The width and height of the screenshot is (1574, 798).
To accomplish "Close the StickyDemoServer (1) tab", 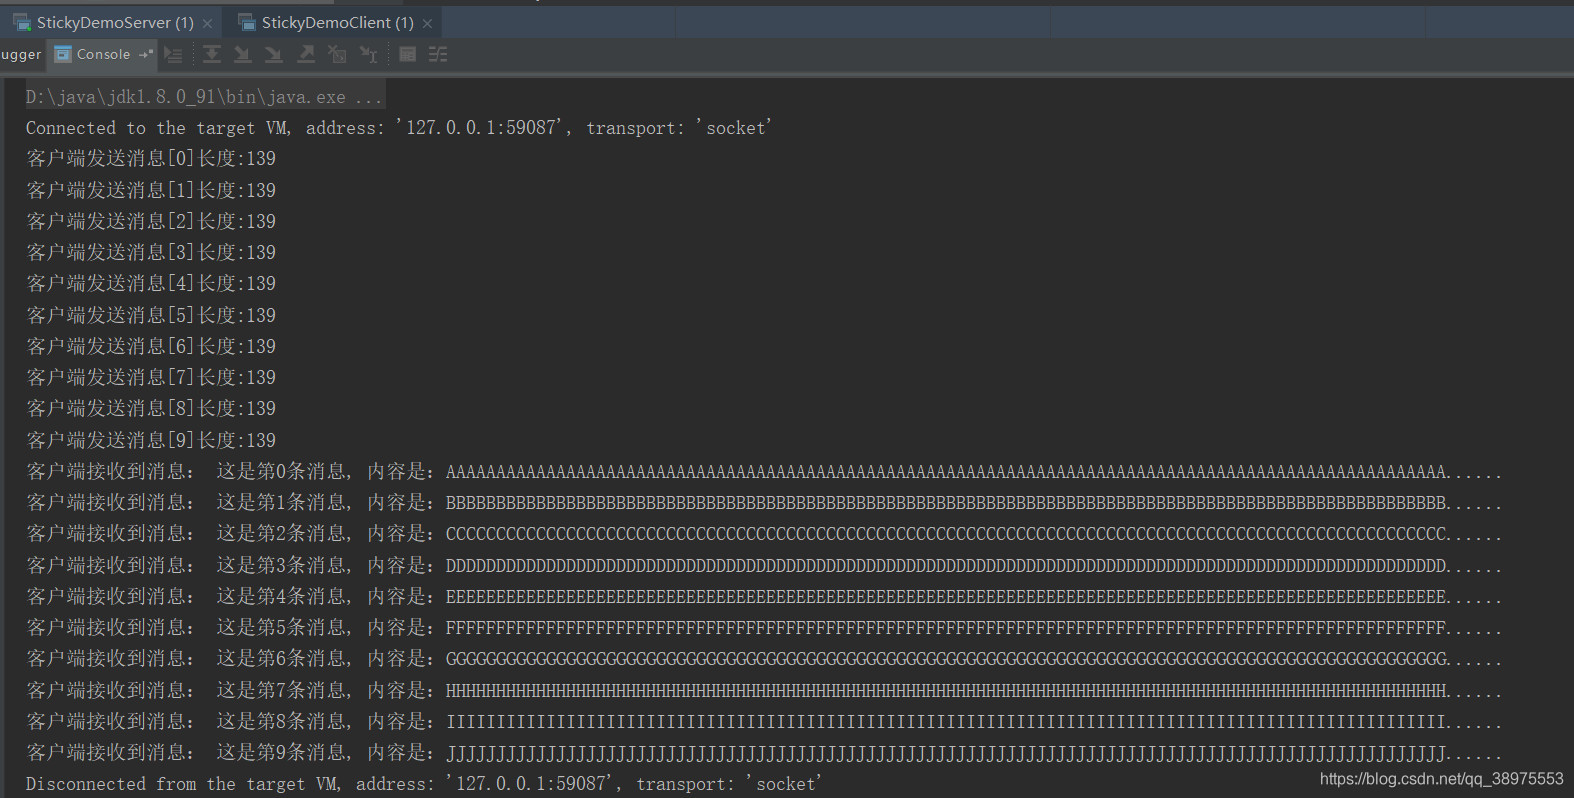I will [207, 23].
